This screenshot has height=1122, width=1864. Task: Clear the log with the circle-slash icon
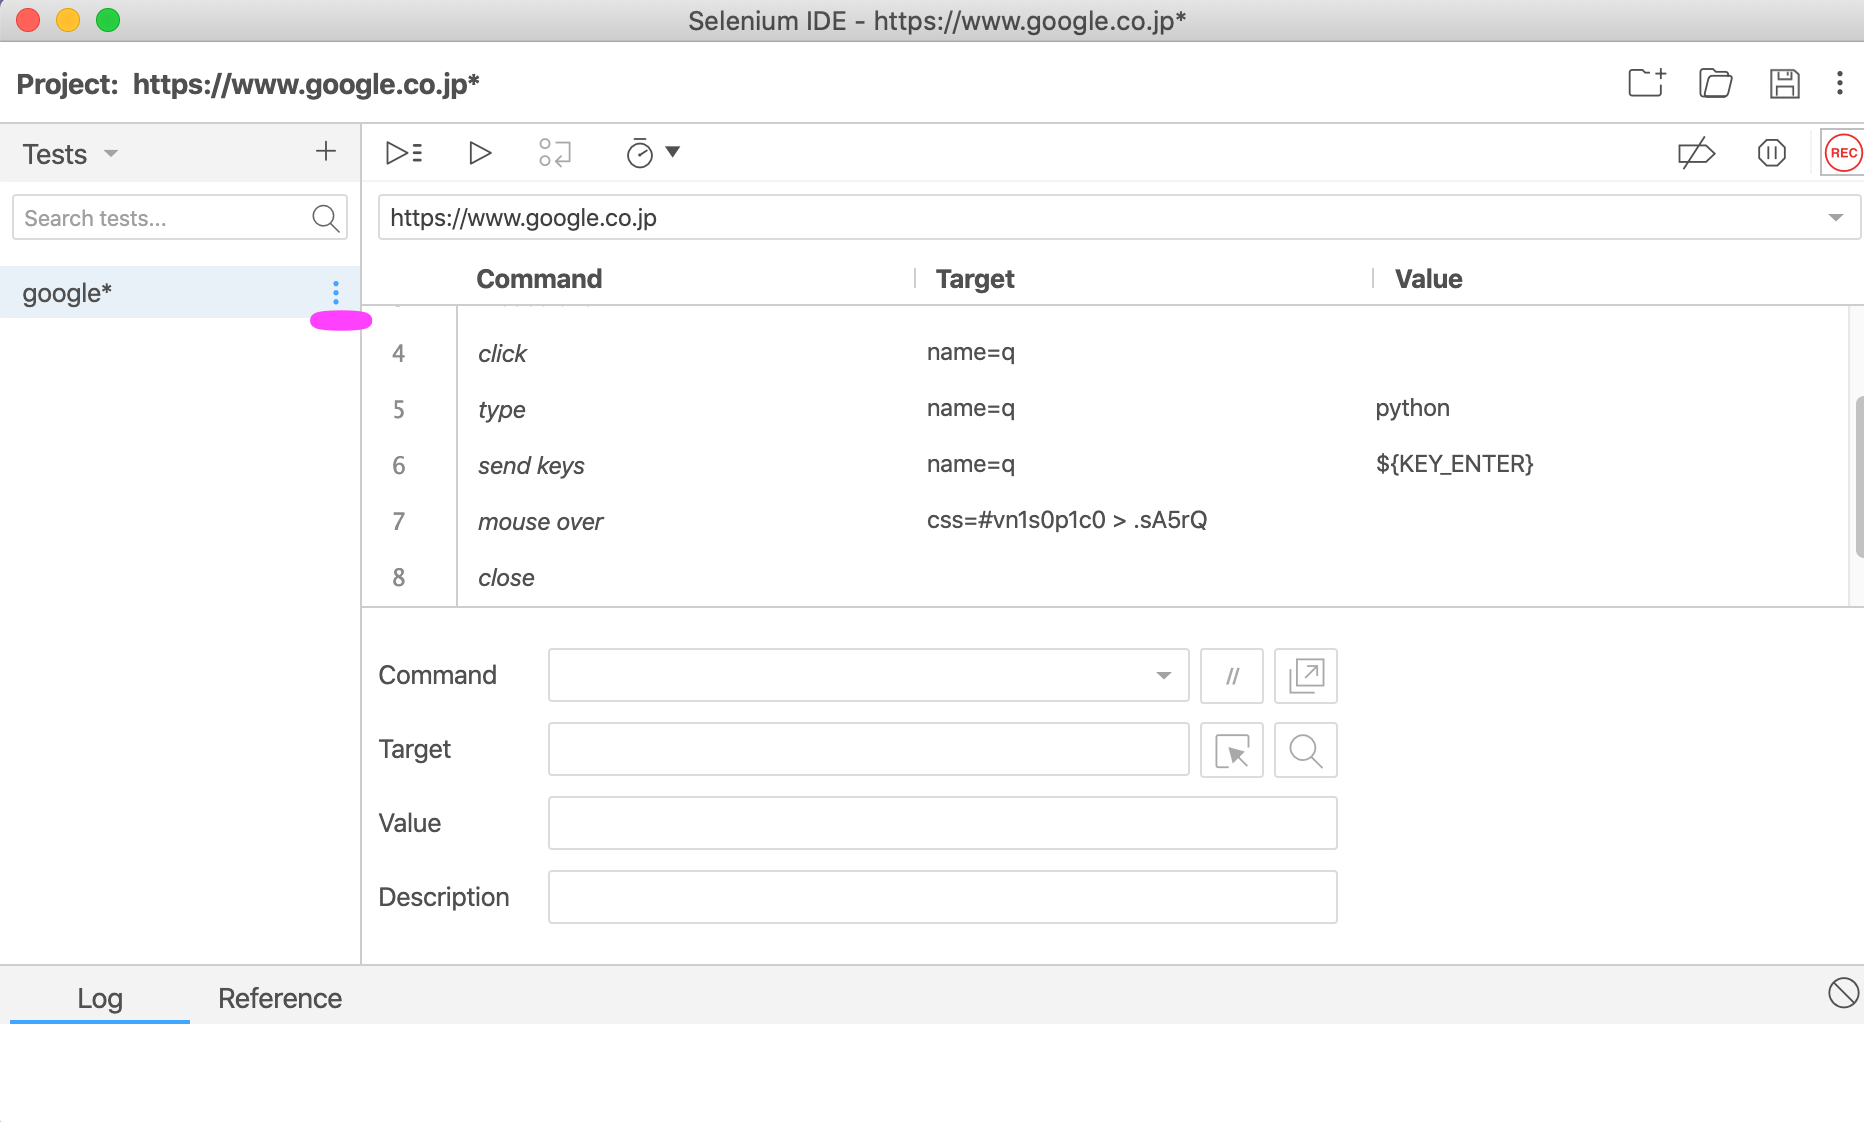coord(1843,993)
